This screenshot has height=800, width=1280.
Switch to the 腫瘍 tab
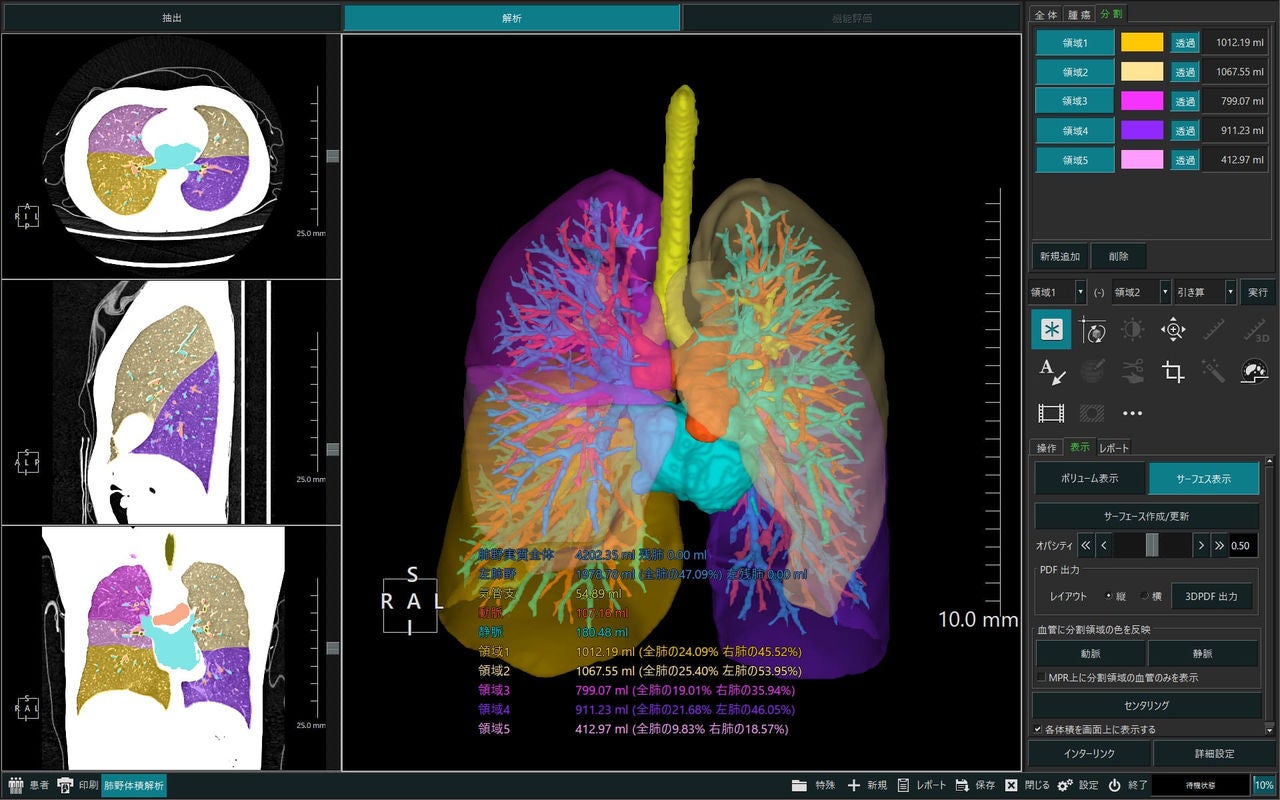[x=1078, y=14]
